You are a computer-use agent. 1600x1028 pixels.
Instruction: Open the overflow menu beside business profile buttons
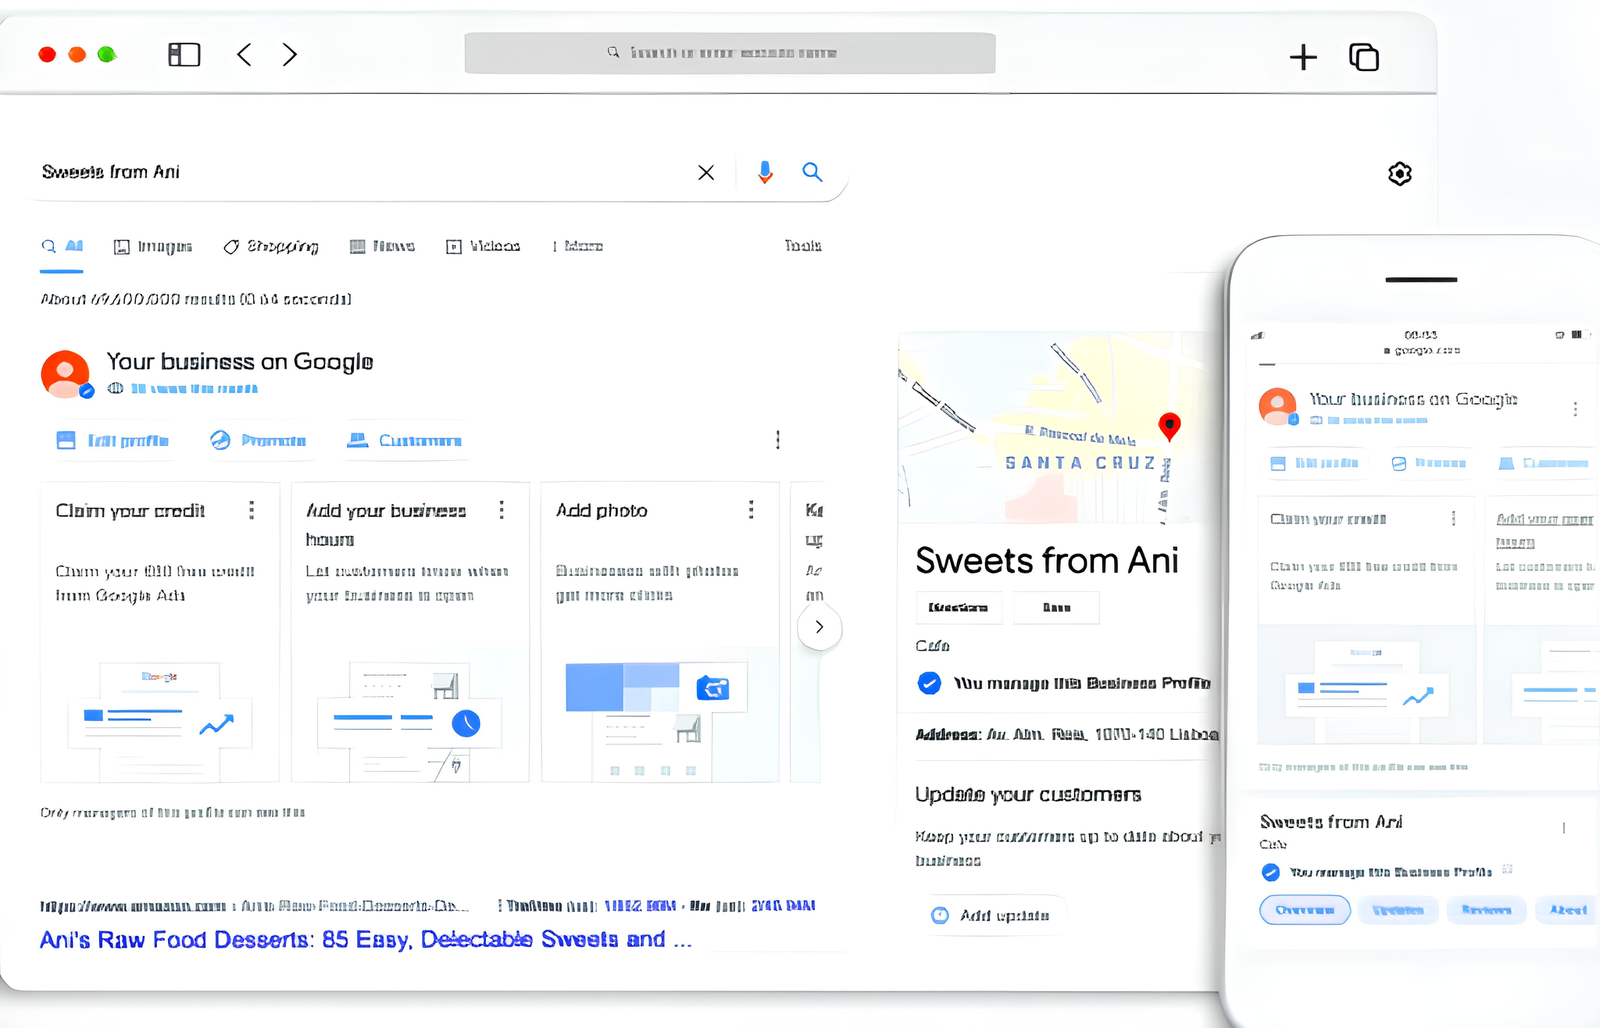point(778,439)
